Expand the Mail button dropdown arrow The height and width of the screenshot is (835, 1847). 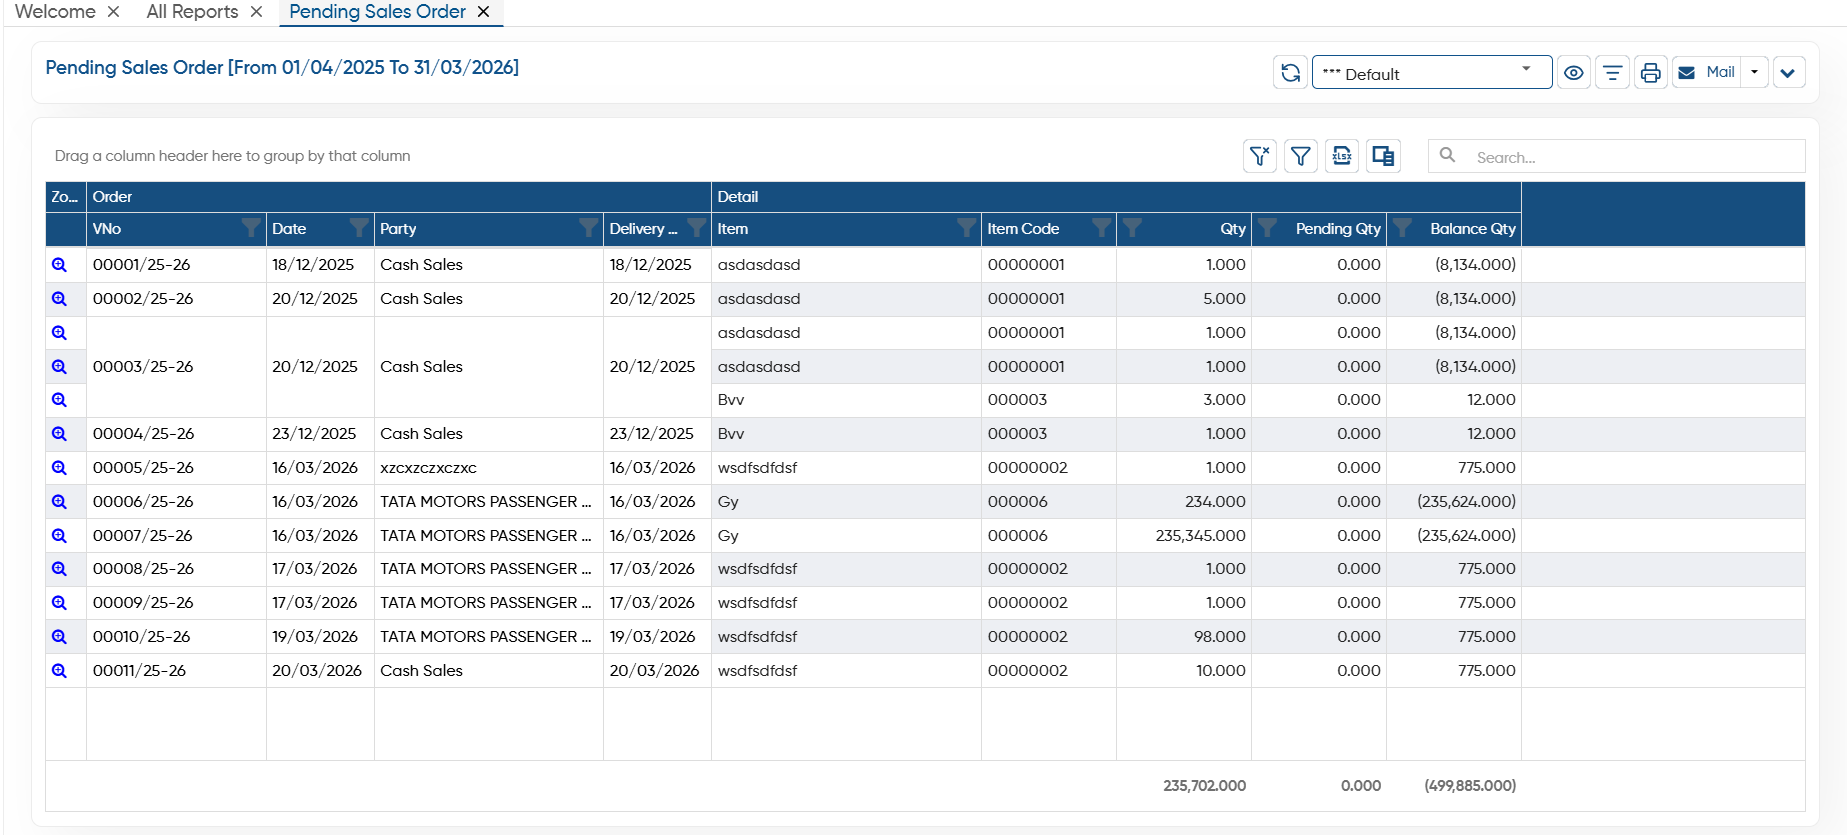click(x=1754, y=72)
